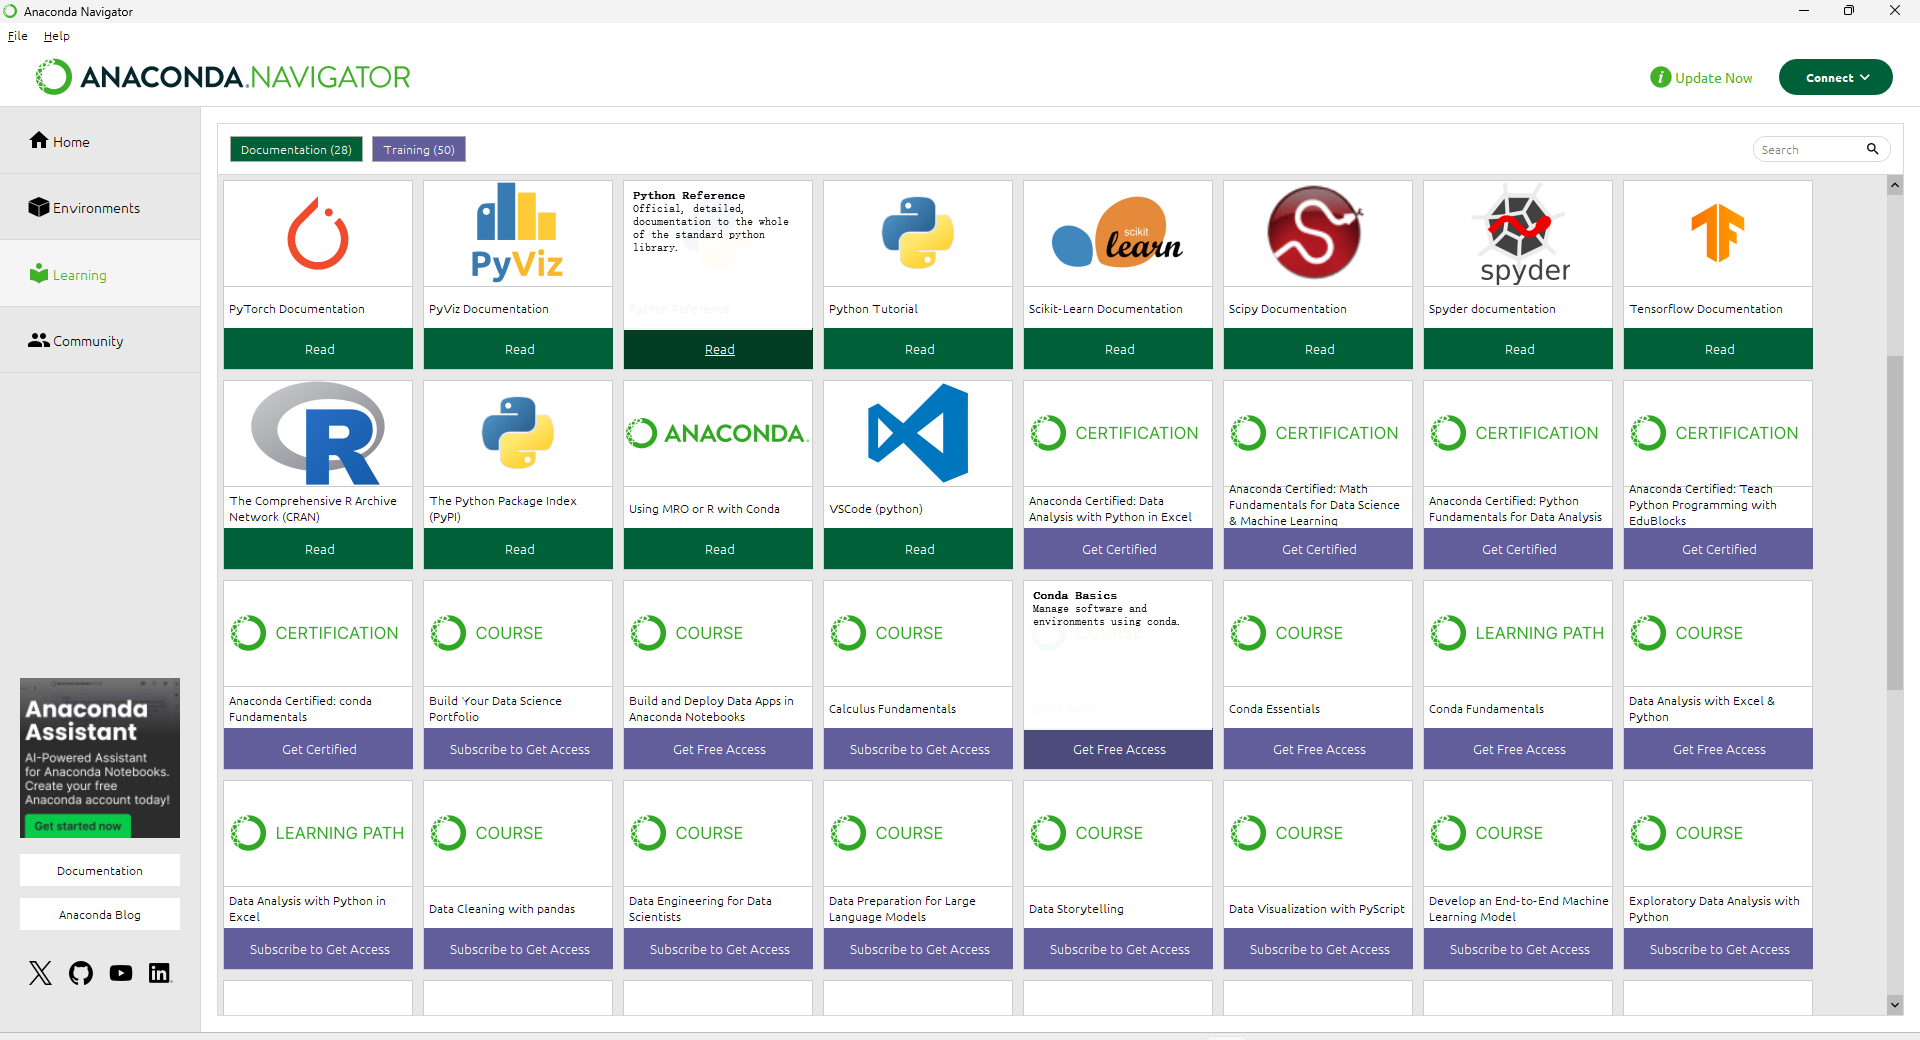Open the YouTube icon in sidebar

pos(121,973)
